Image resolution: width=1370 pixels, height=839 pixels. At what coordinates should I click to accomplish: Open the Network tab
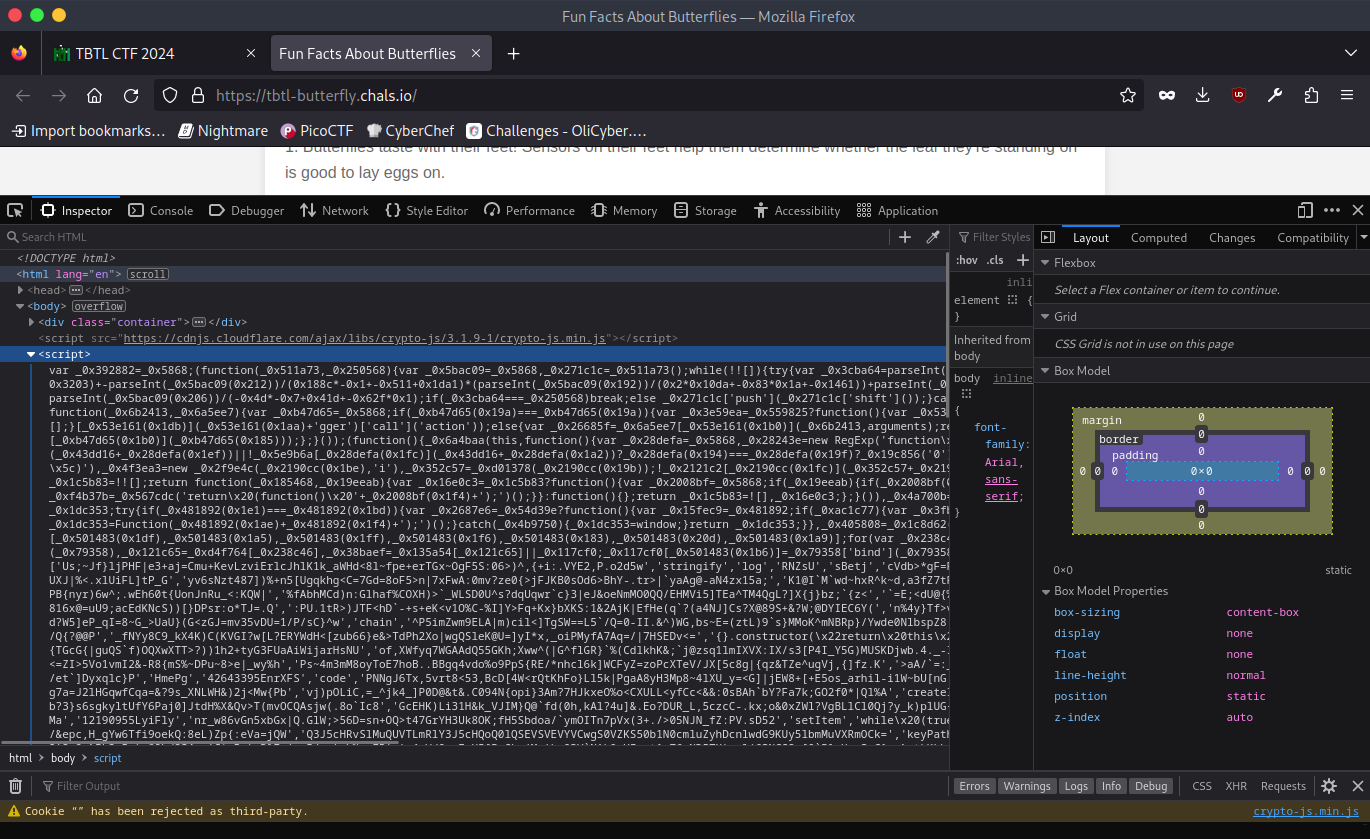333,210
